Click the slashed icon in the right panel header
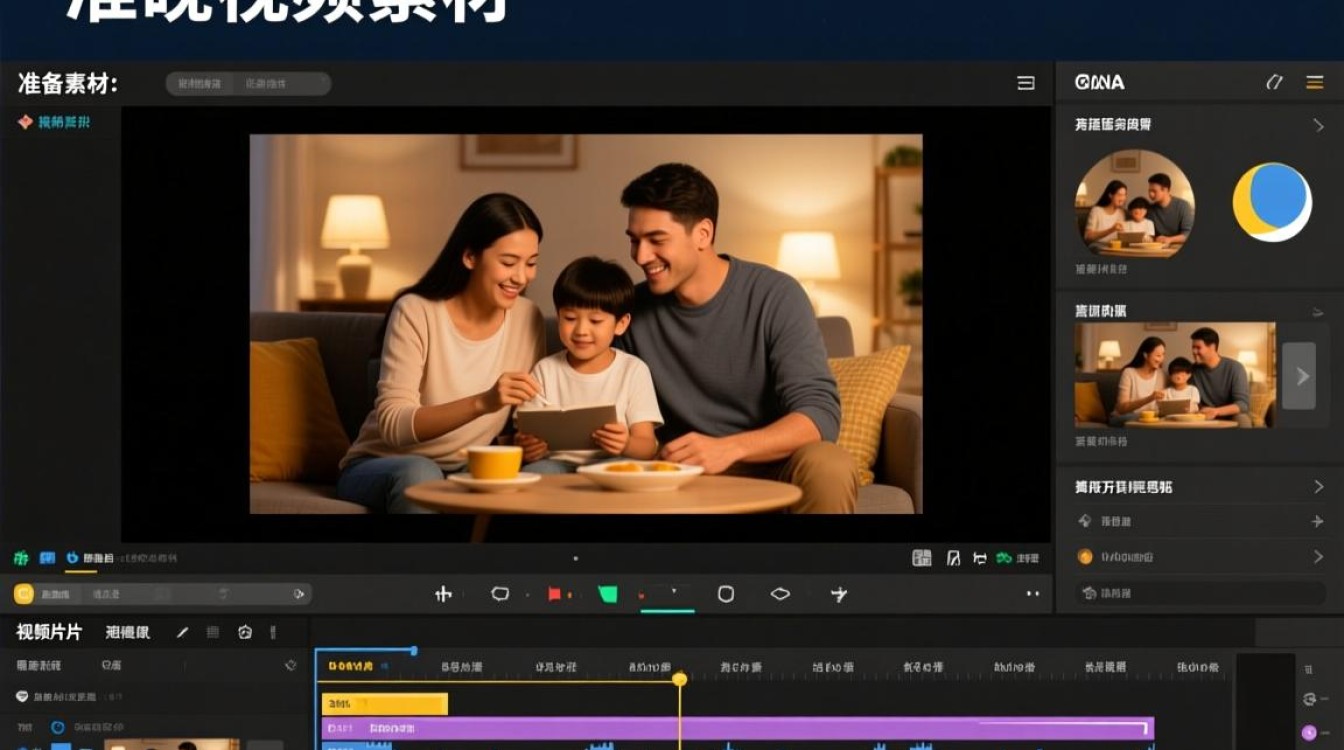The image size is (1344, 750). pos(1274,82)
